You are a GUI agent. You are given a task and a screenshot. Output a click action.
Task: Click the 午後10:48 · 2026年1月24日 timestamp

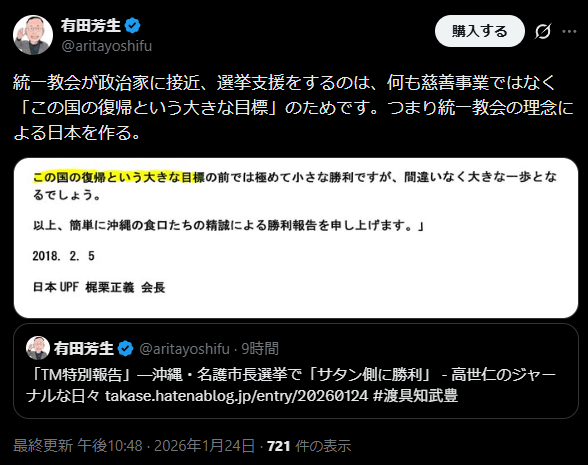coord(166,446)
